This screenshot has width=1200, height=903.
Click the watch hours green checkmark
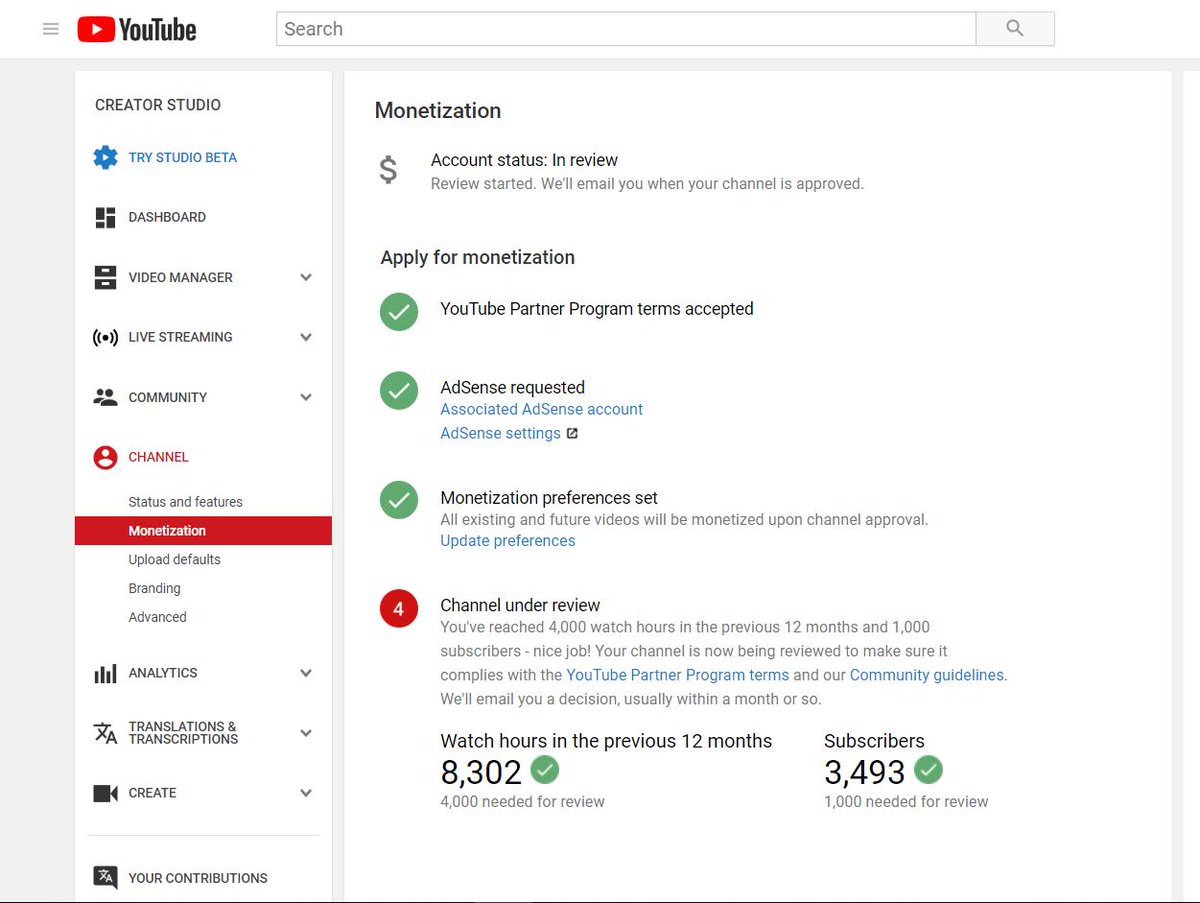[545, 770]
